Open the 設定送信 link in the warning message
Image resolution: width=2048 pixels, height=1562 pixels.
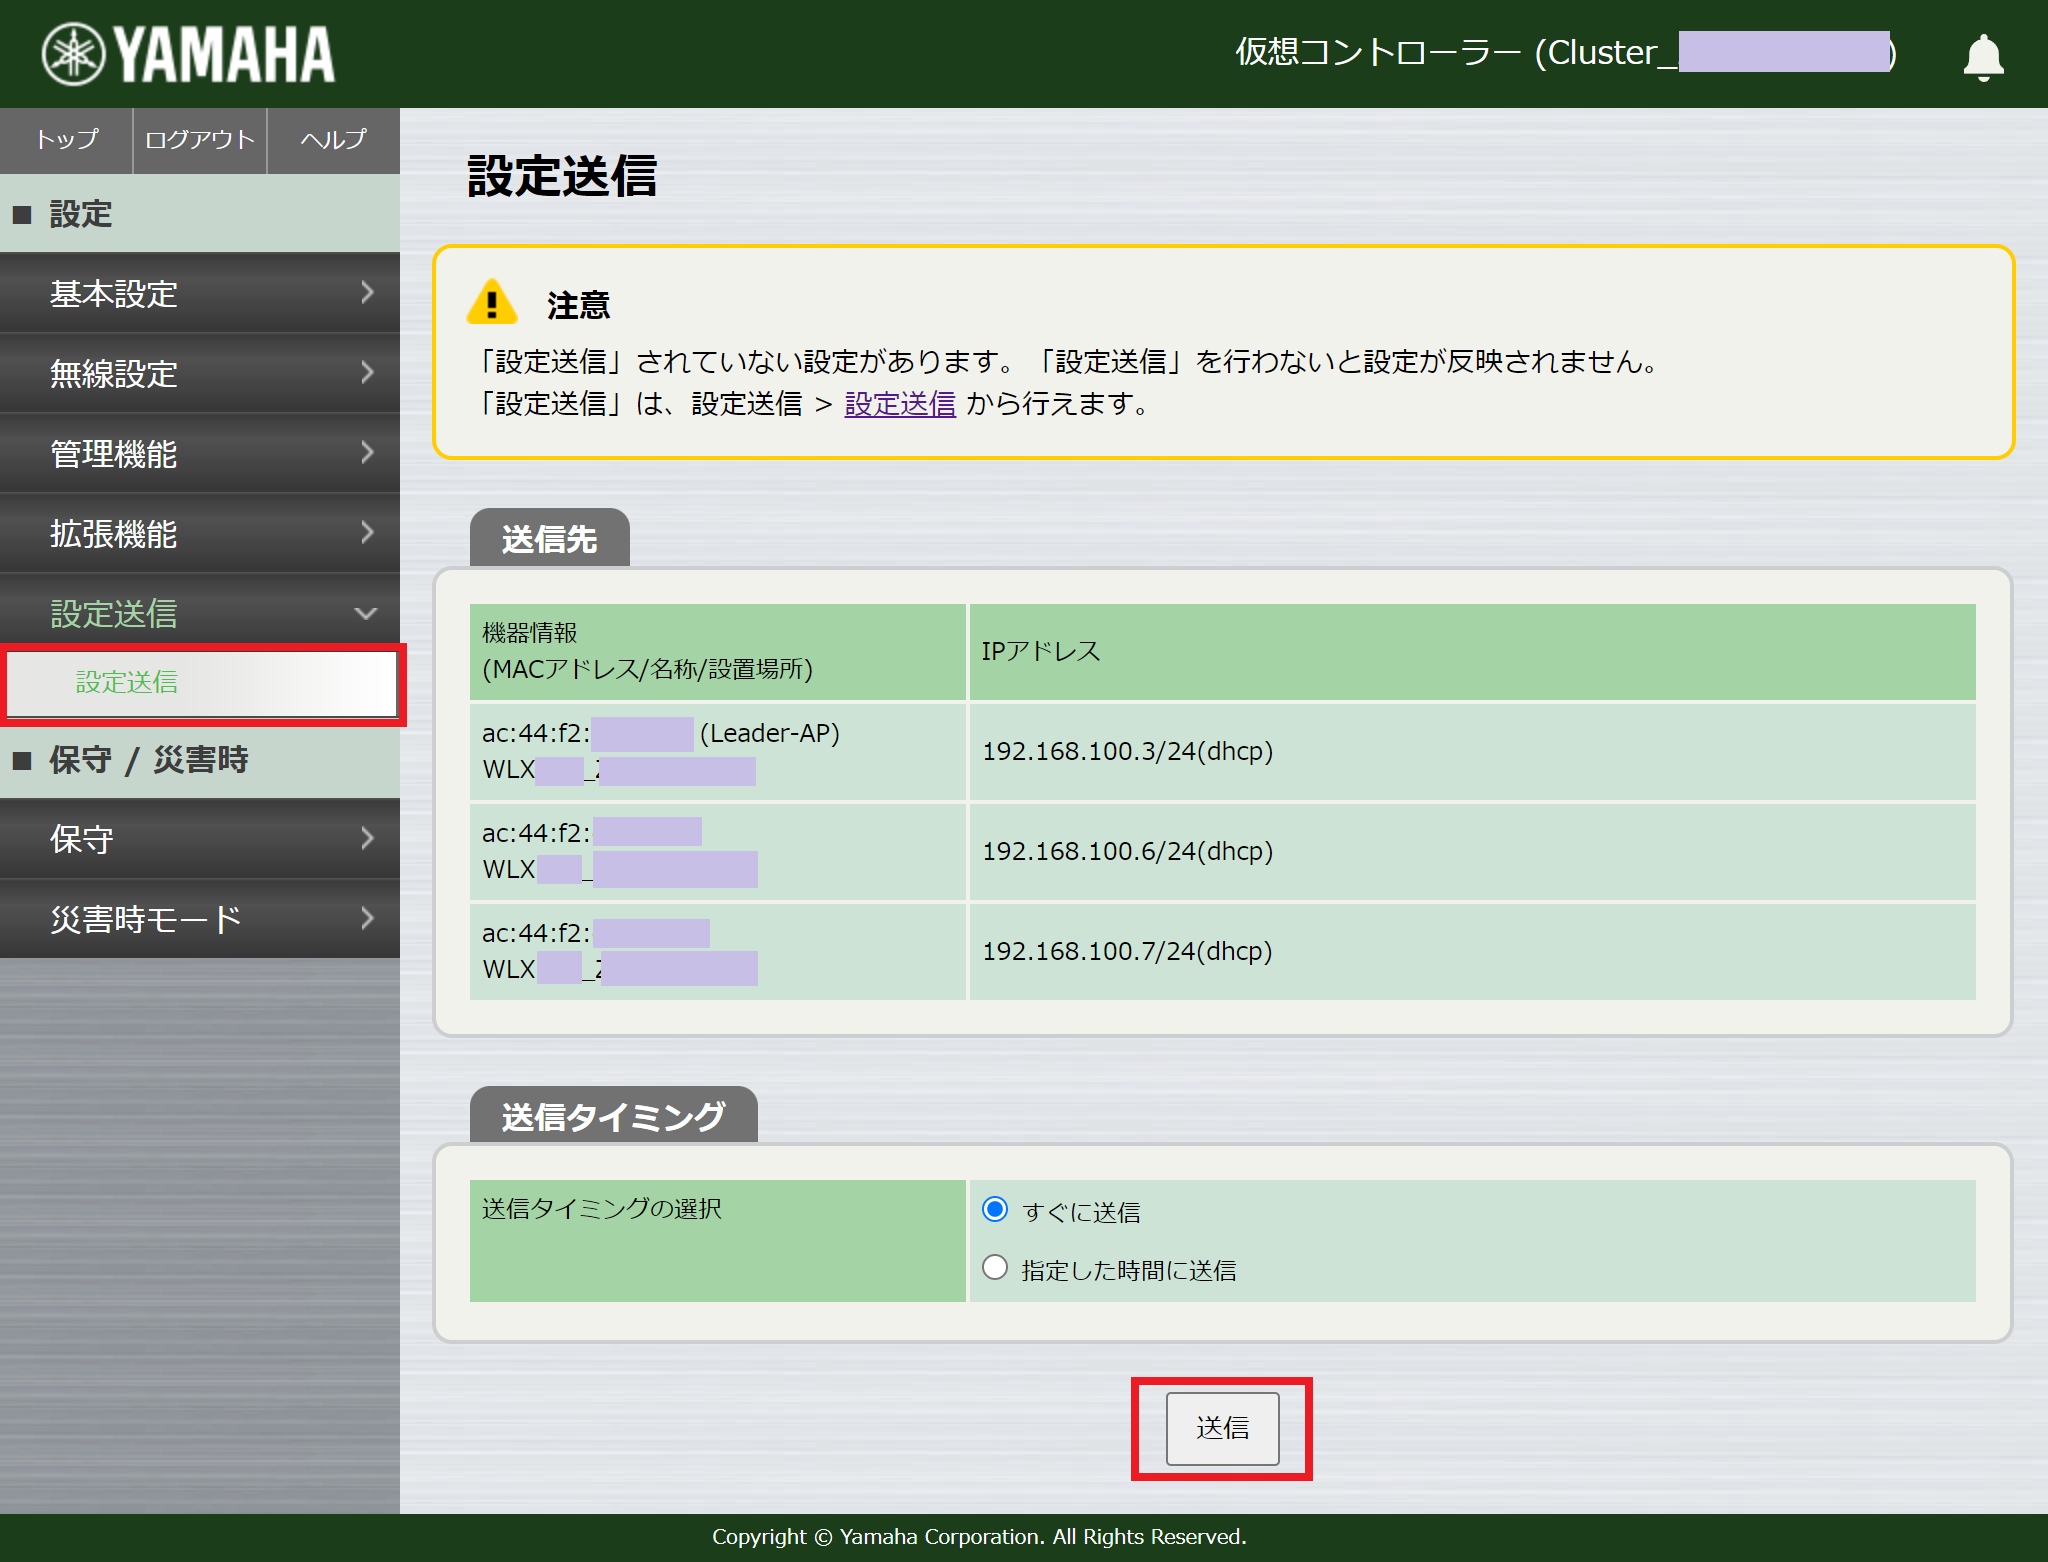click(x=898, y=404)
